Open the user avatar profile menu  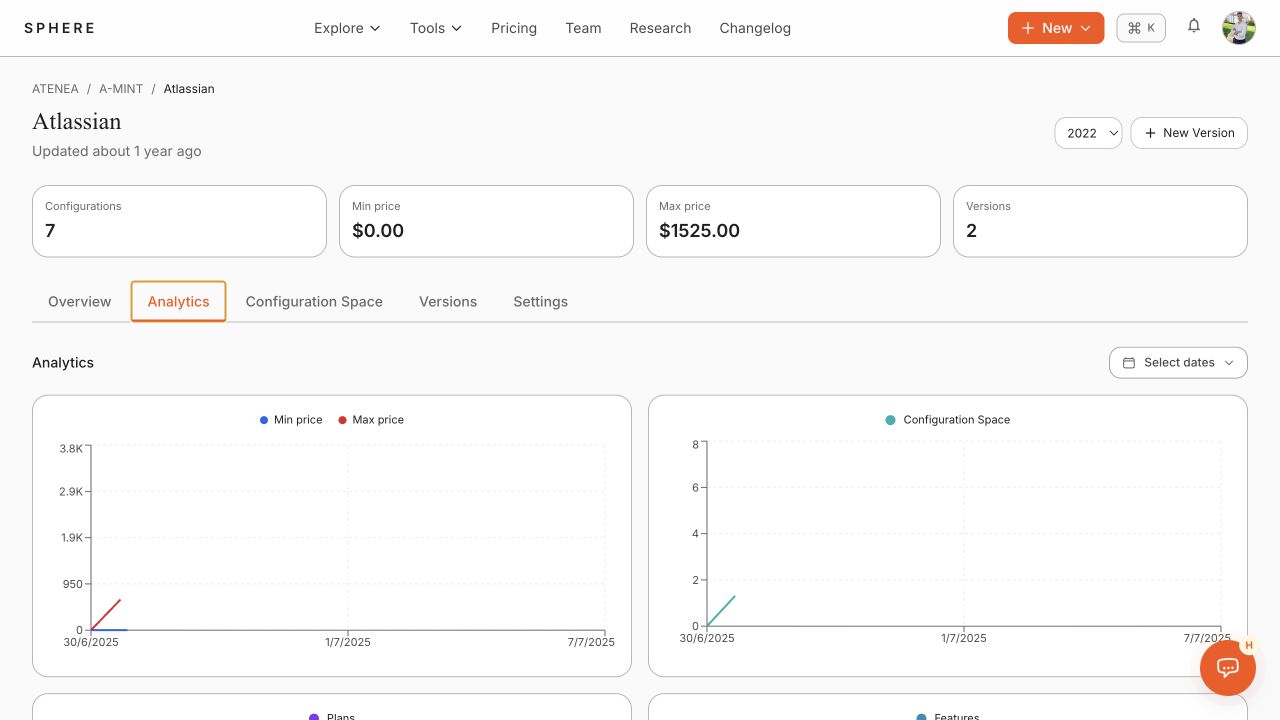pyautogui.click(x=1239, y=28)
